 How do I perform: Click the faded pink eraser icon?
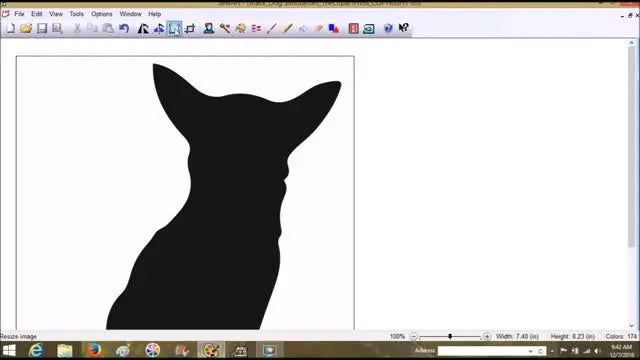318,28
